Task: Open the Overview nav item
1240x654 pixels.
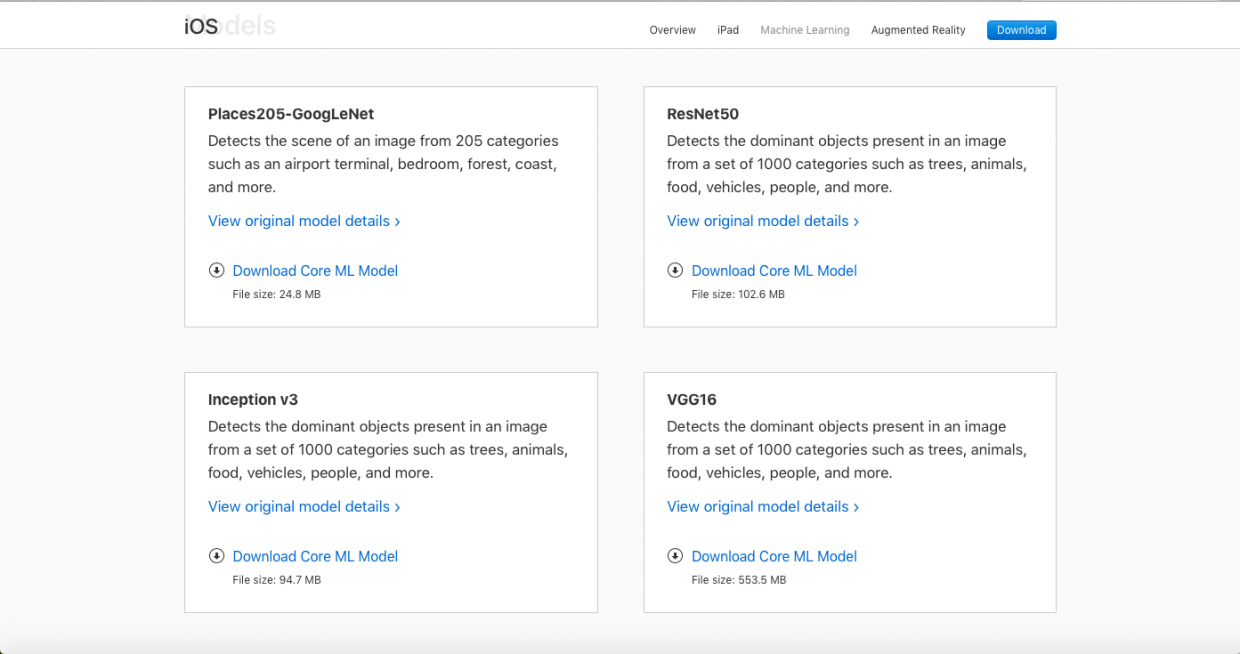Action: pyautogui.click(x=672, y=30)
